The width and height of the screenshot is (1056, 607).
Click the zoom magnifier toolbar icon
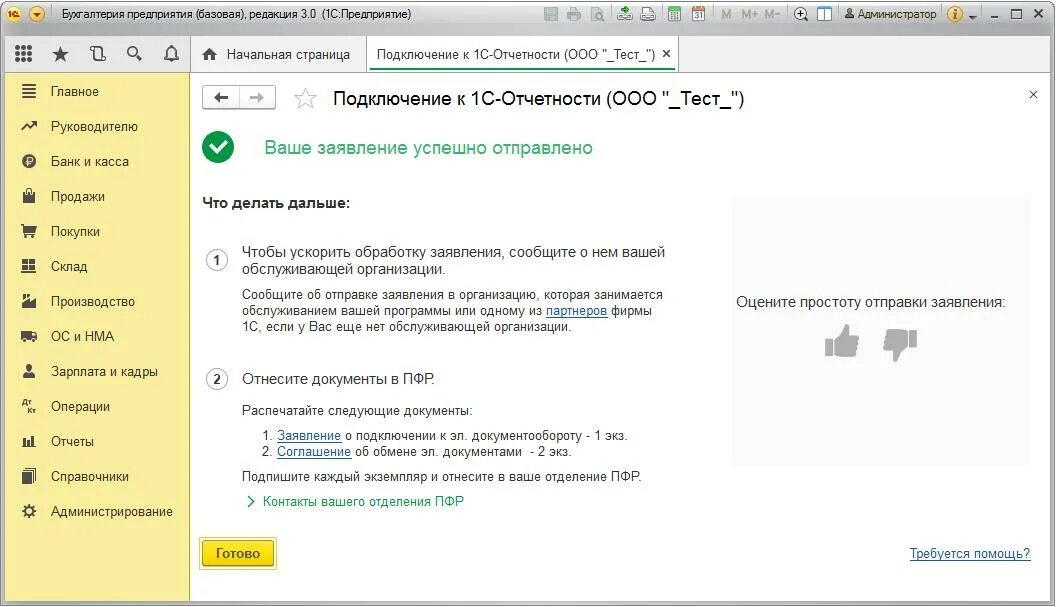tap(802, 14)
